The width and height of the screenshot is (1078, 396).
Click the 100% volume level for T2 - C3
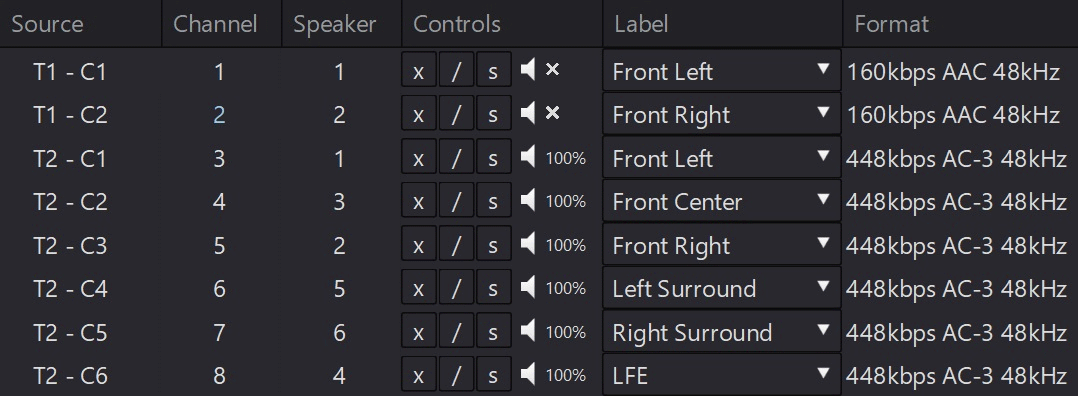point(565,245)
